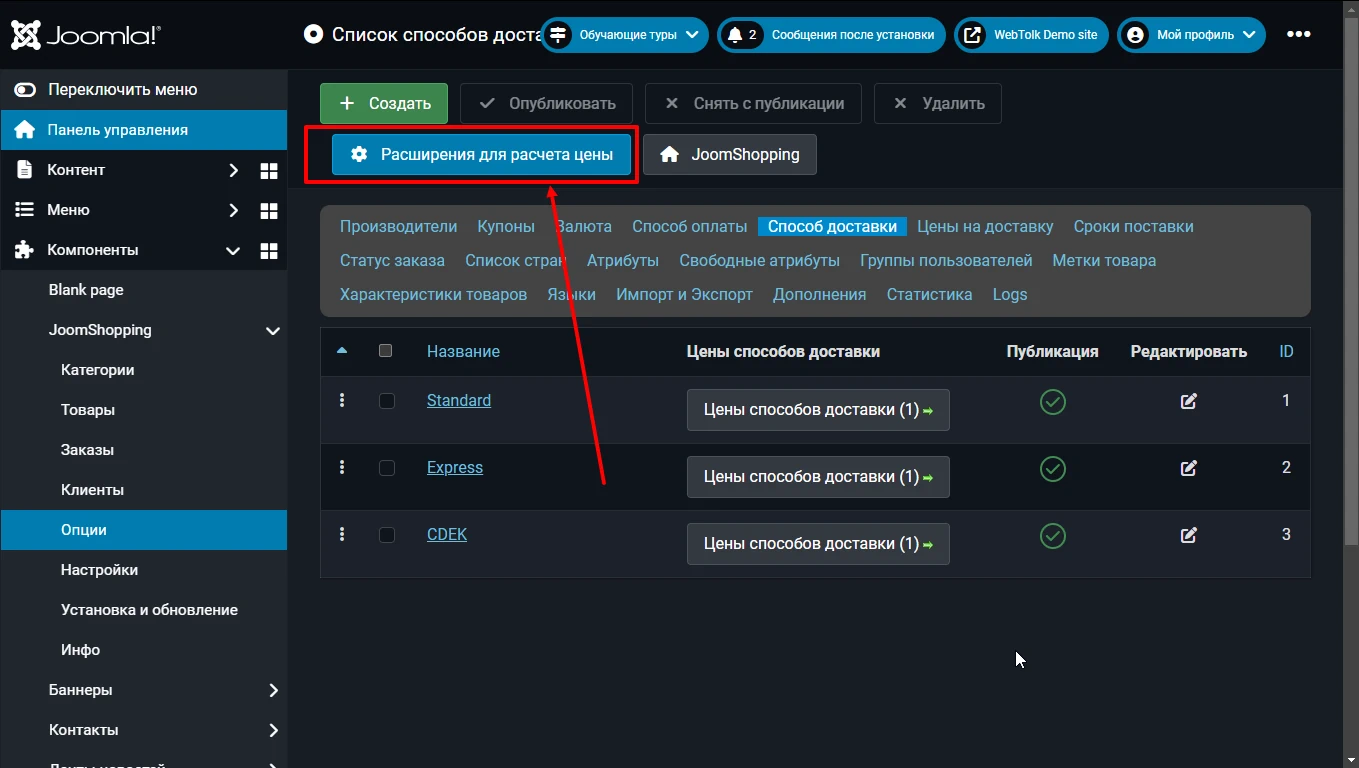Open Товары in the JoomShopping menu
Viewport: 1359px width, 768px height.
tap(88, 410)
